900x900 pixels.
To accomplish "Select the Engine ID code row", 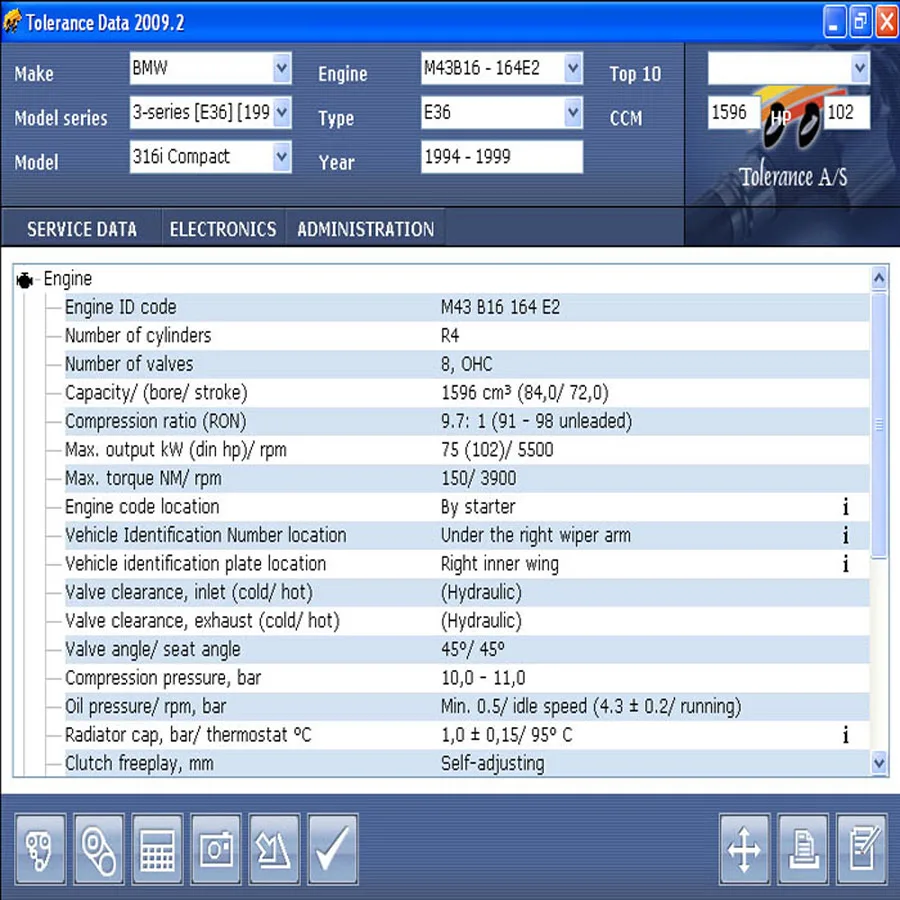I will [x=467, y=307].
